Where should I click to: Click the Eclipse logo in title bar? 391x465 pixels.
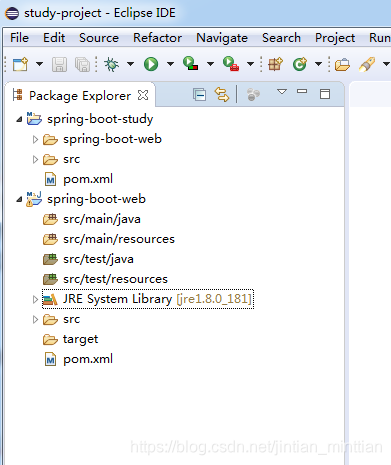(12, 13)
